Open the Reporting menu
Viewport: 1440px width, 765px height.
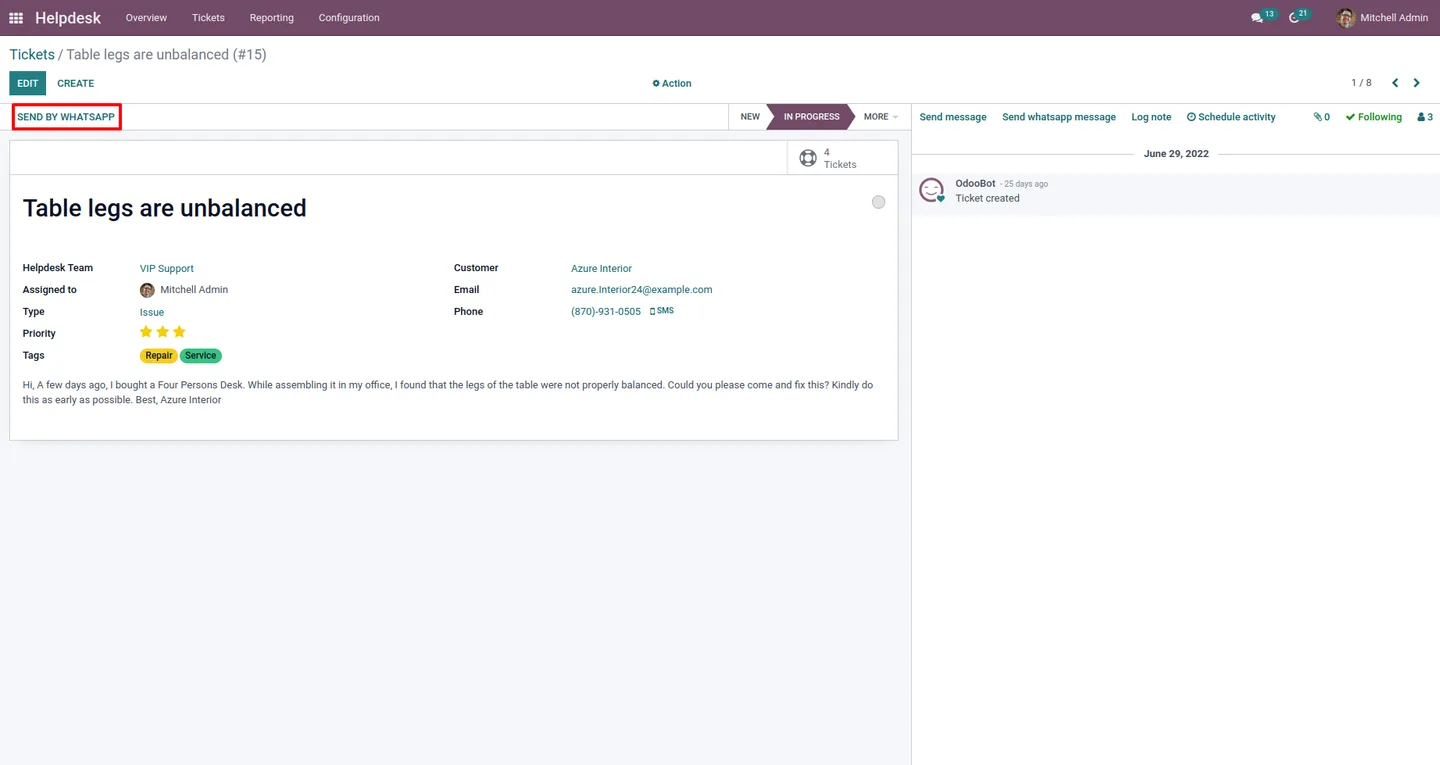click(272, 18)
